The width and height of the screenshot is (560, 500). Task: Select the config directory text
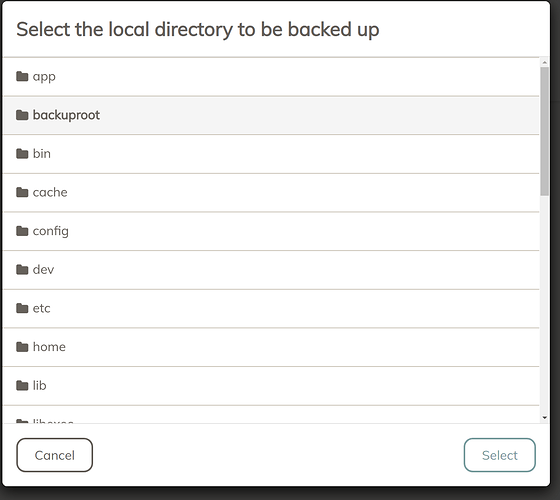click(x=51, y=231)
